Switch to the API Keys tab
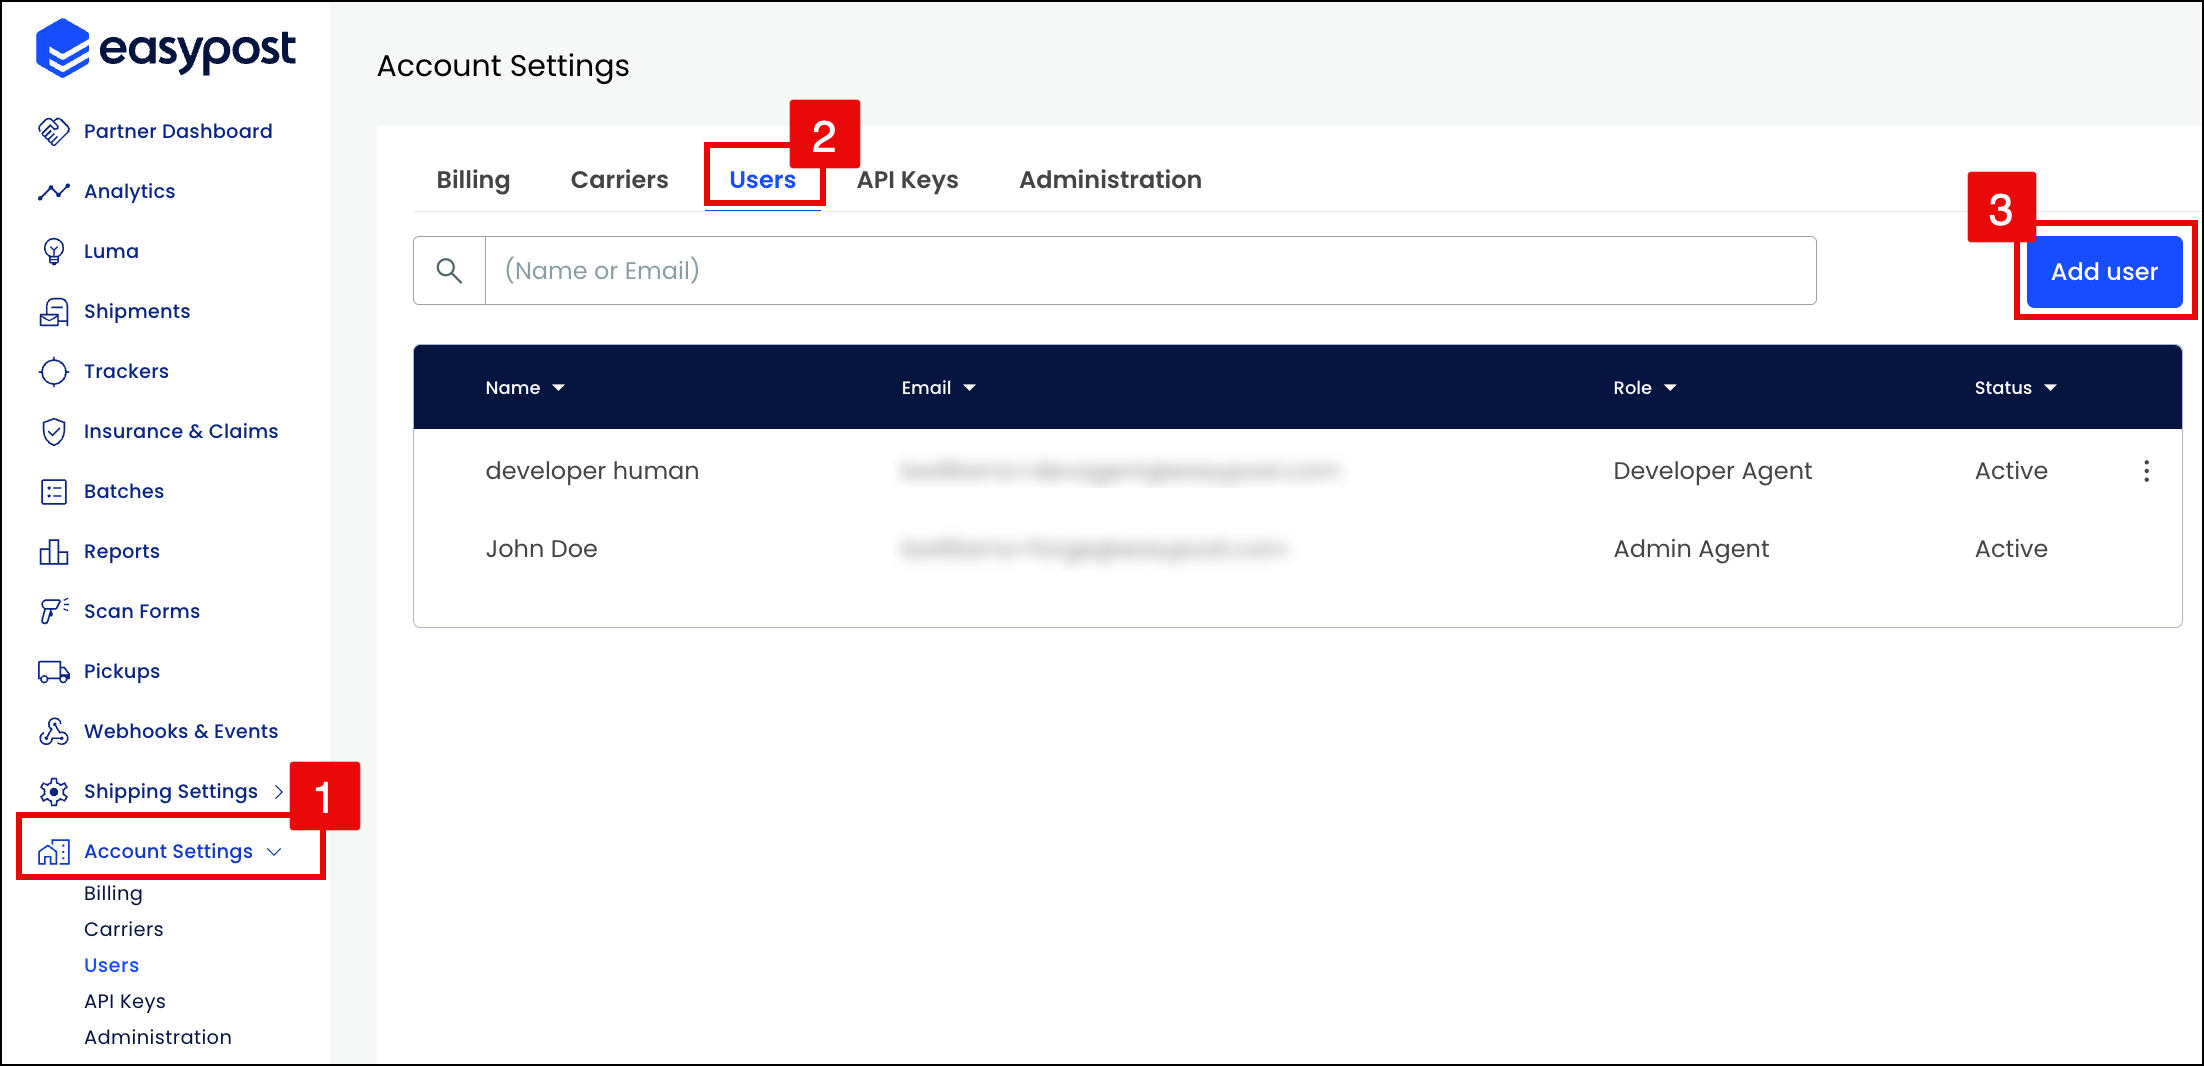Image resolution: width=2204 pixels, height=1066 pixels. point(906,179)
